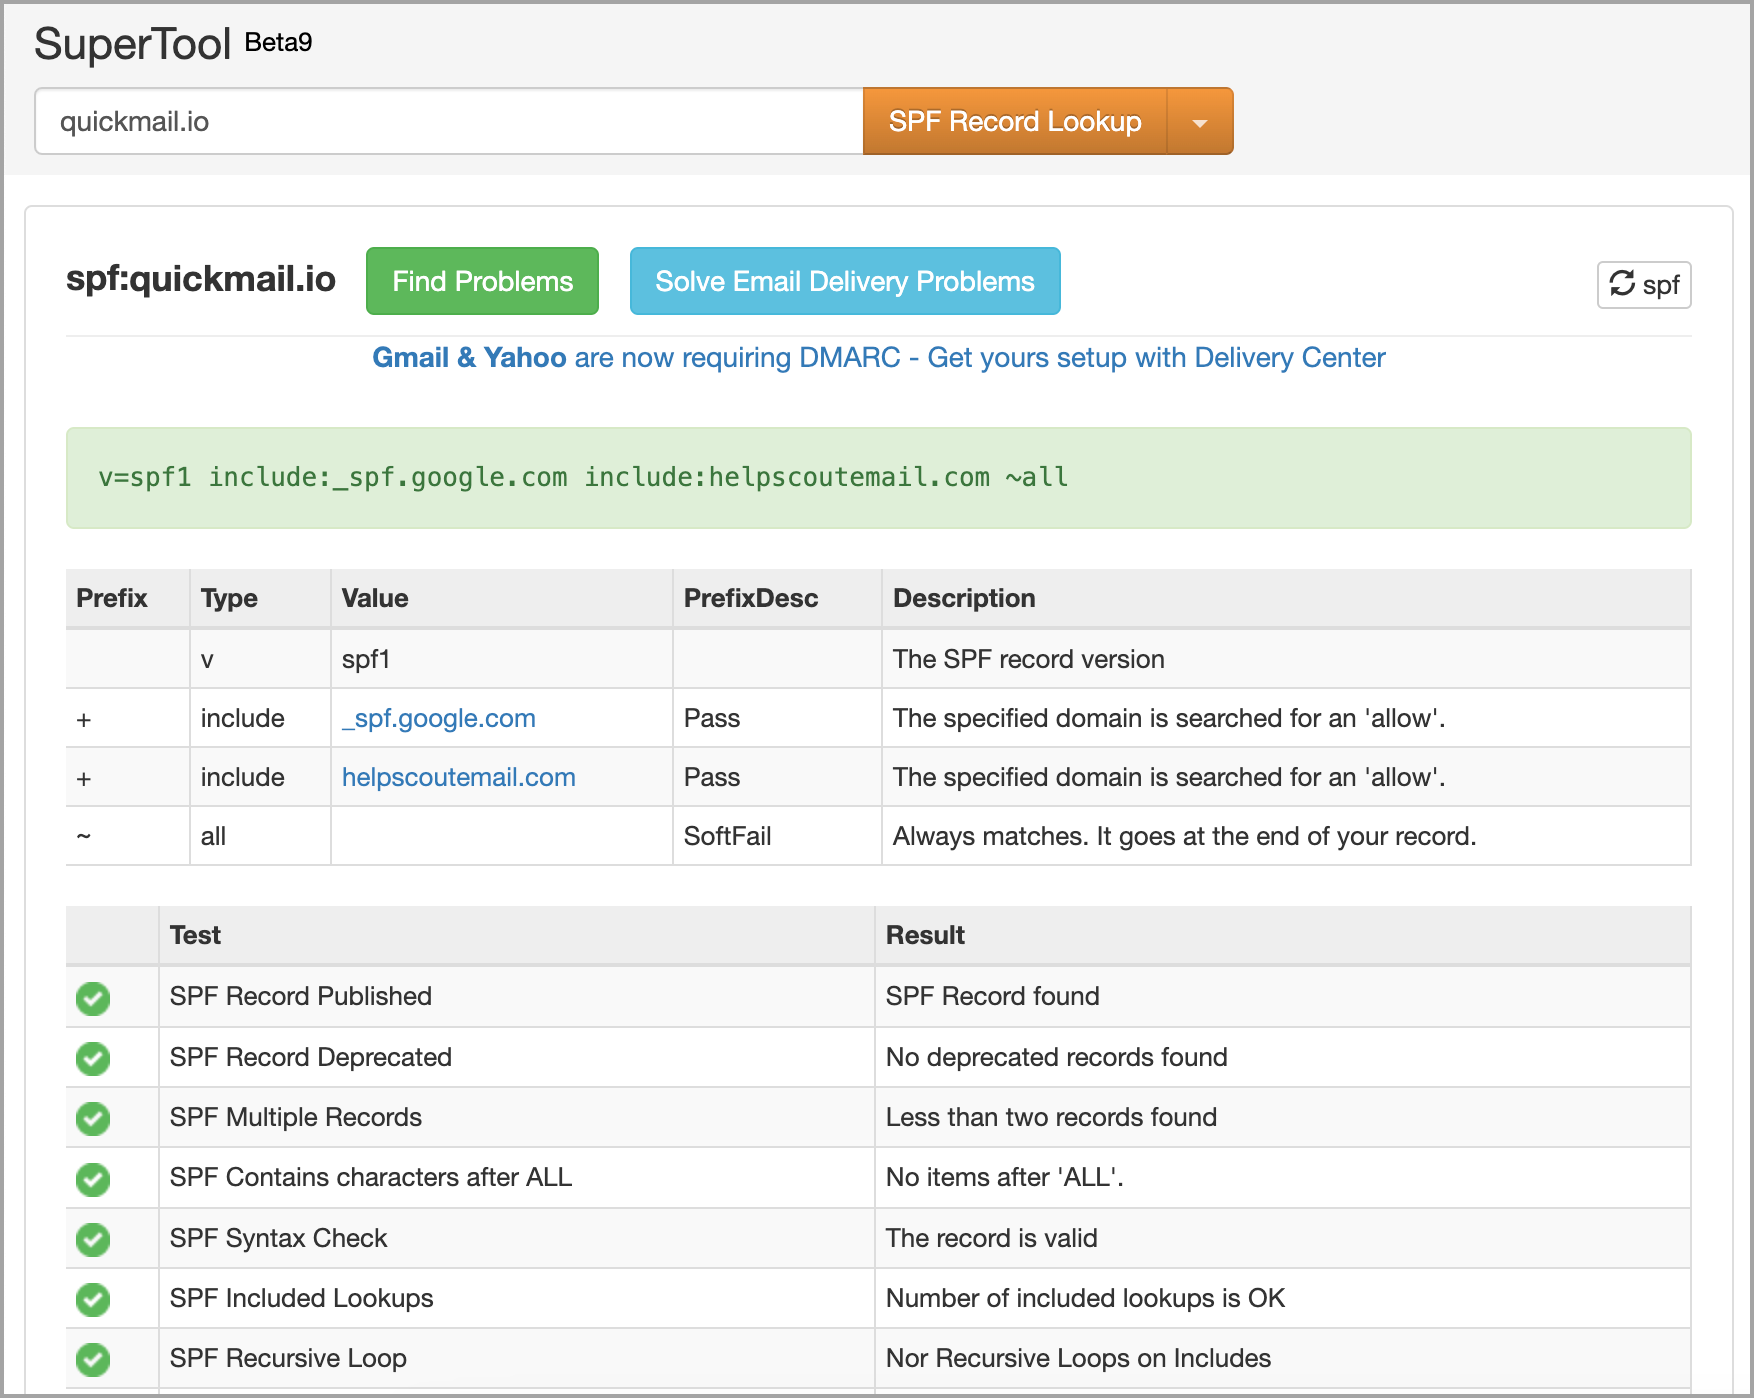Click 'Always matches. It goes at the end' text
The width and height of the screenshot is (1754, 1398).
pos(1185,836)
